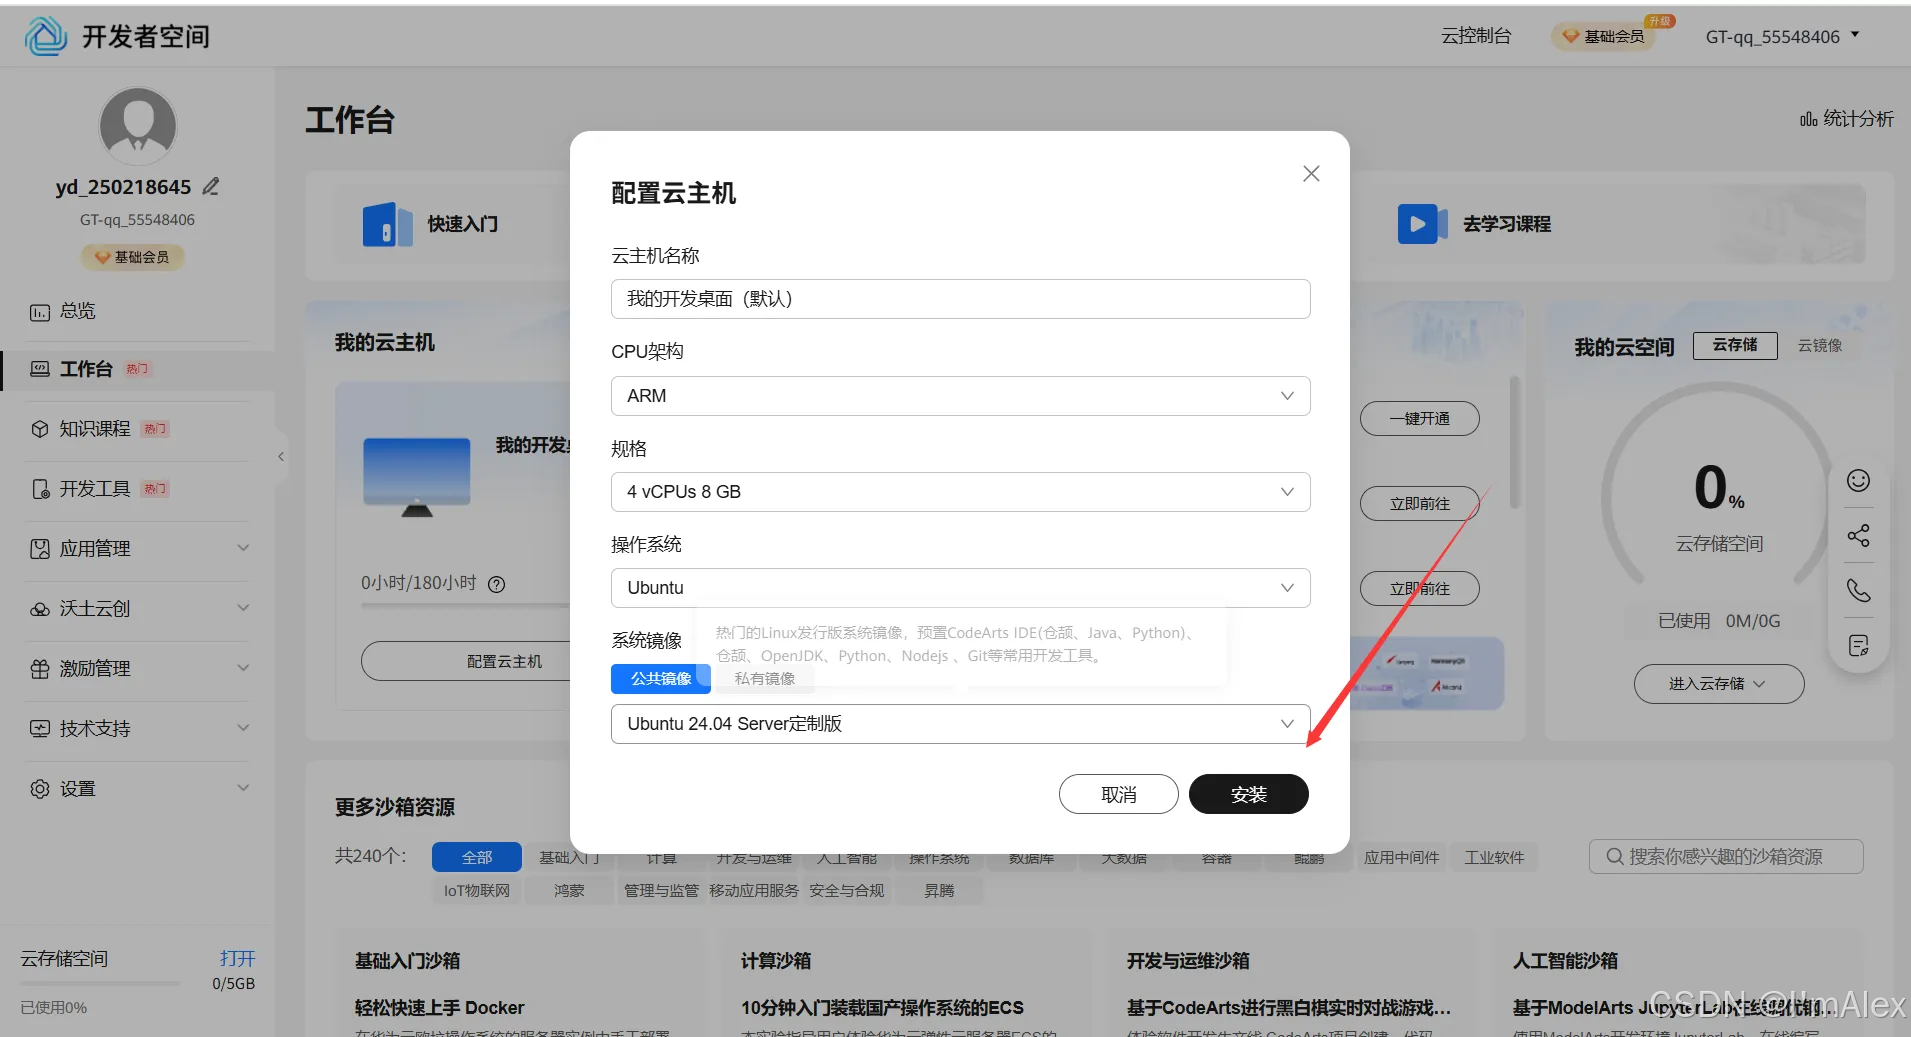This screenshot has height=1037, width=1911.
Task: Click the 知识课程 cube icon
Action: pyautogui.click(x=39, y=428)
